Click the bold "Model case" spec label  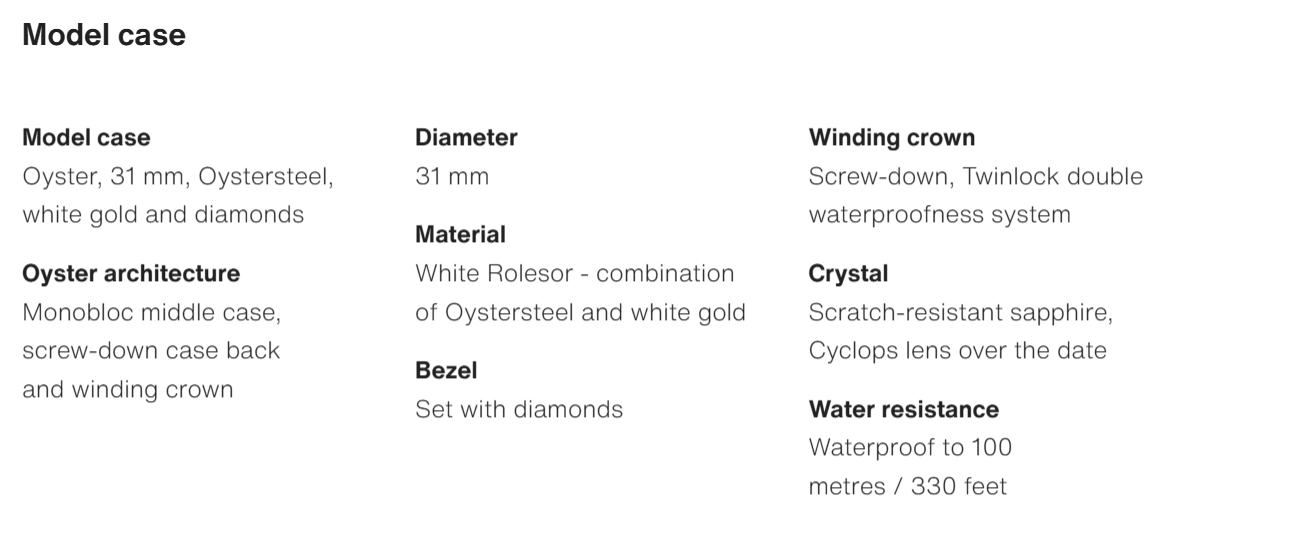(x=86, y=137)
